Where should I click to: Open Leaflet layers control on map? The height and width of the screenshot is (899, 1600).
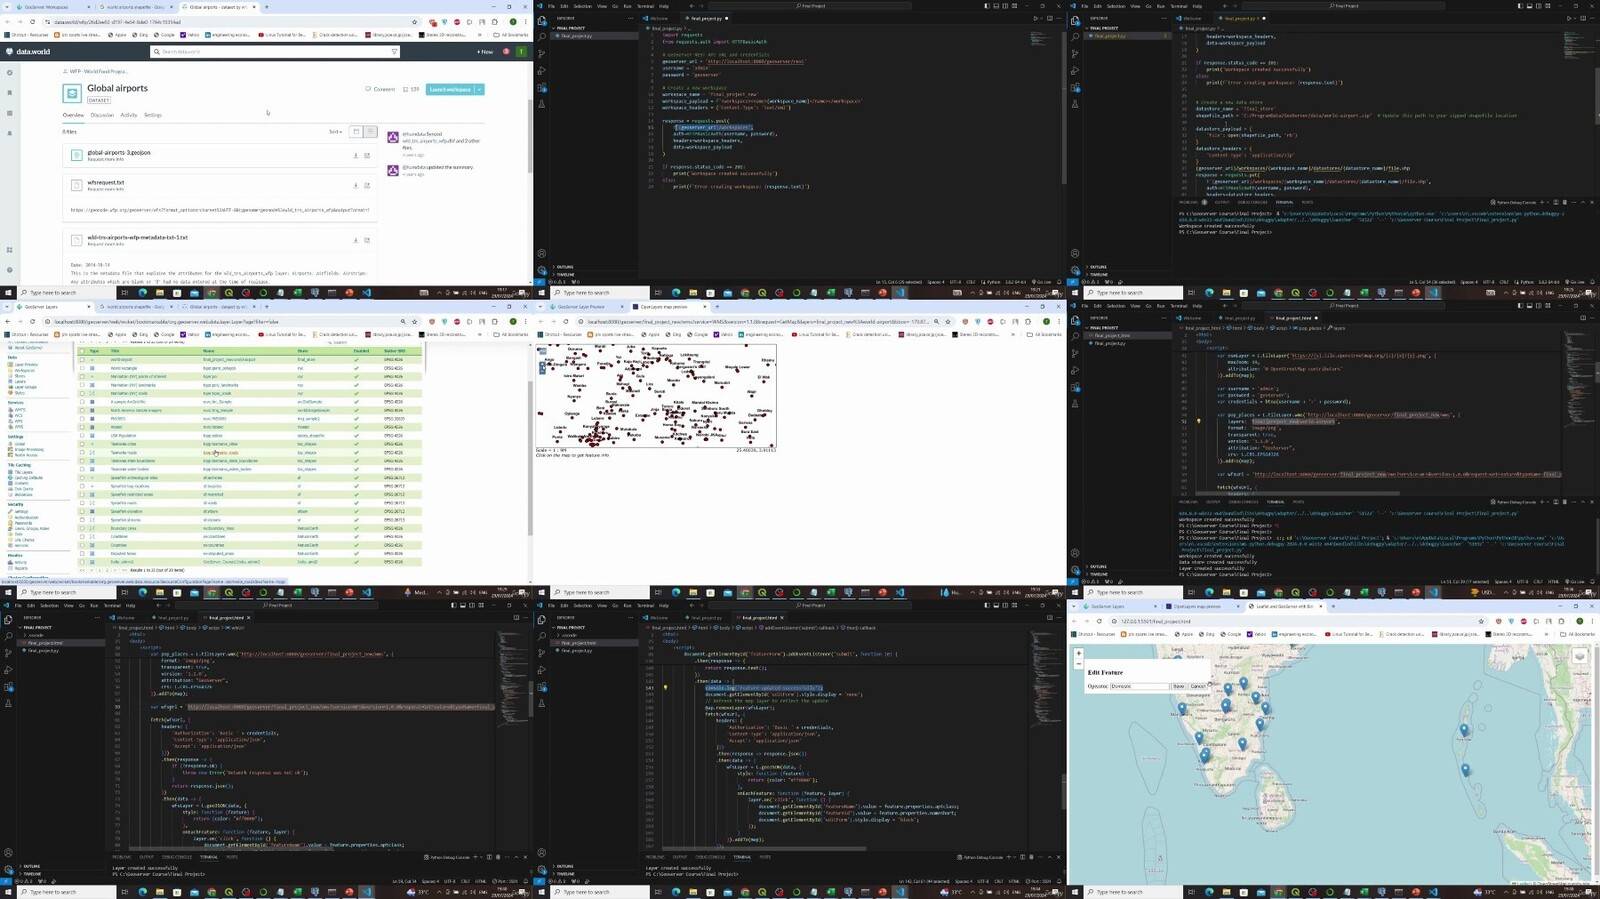coord(1580,656)
